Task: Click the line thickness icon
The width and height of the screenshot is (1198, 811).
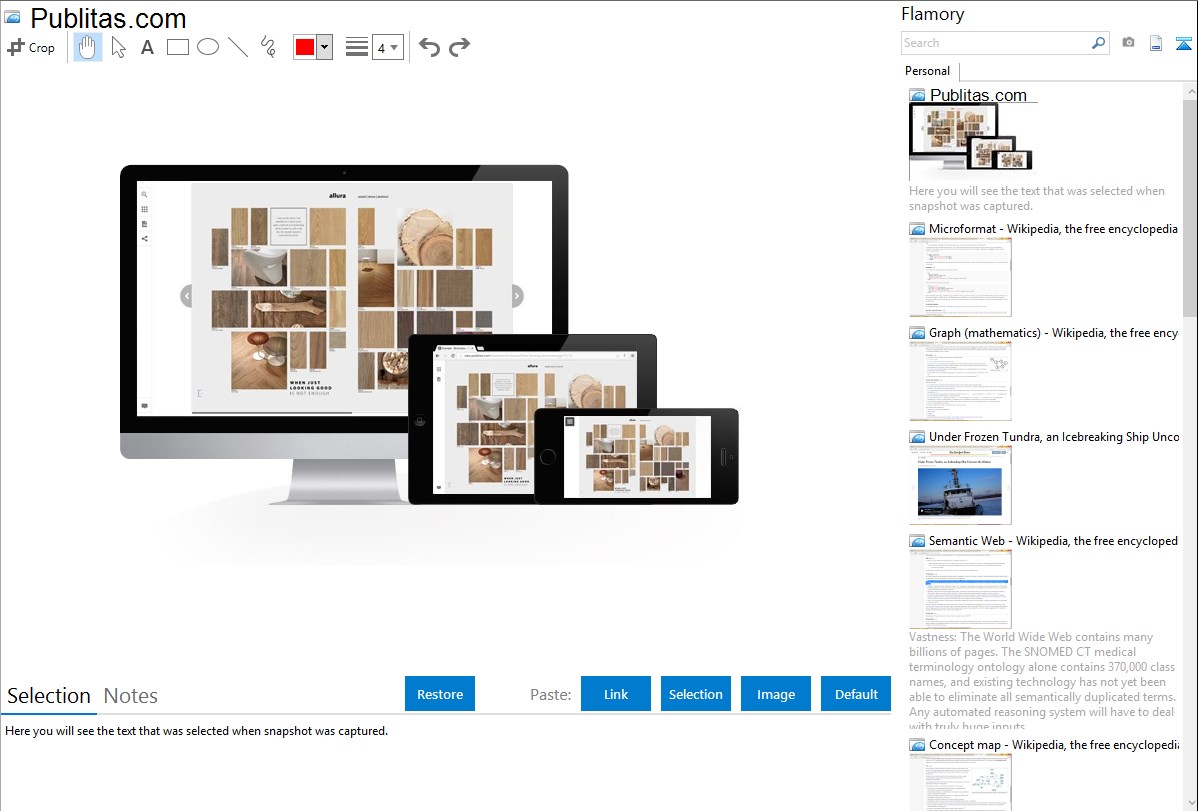Action: point(357,47)
